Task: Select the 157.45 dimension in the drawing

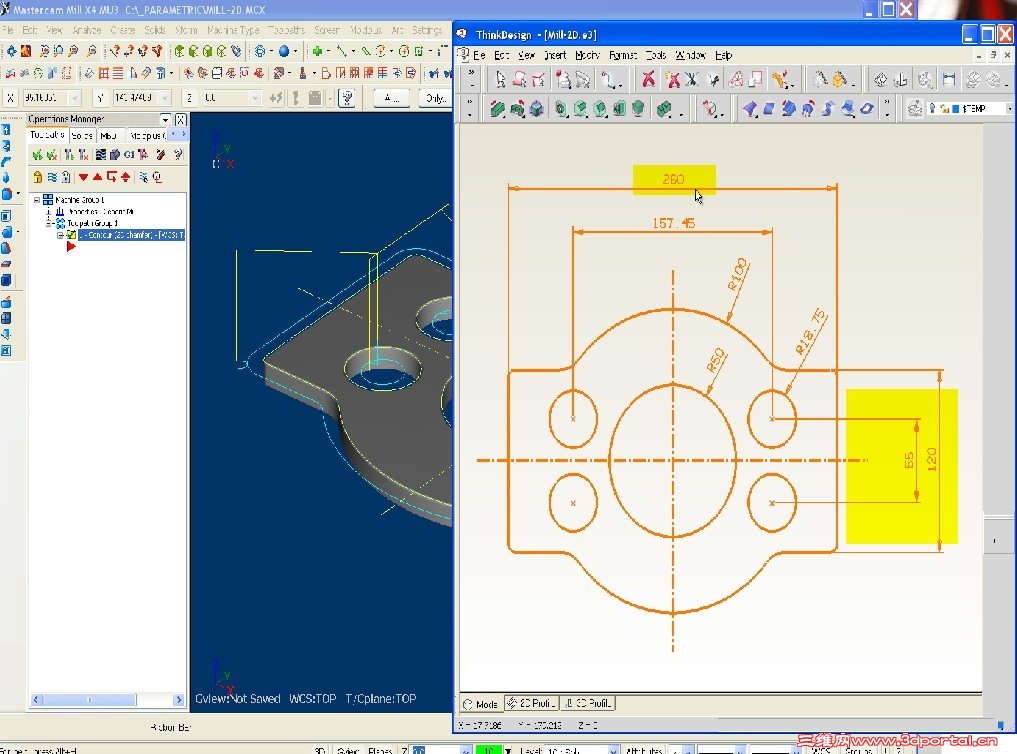Action: click(x=673, y=224)
